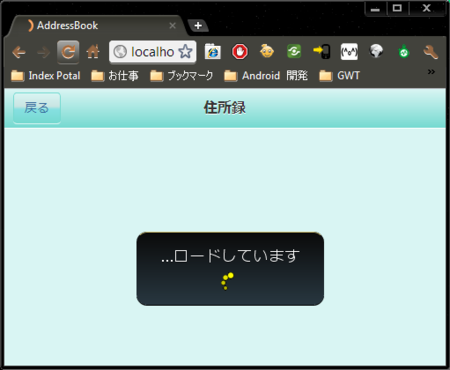Open the ブックマーク bookmark folder
Viewport: 450px width, 370px height.
181,76
